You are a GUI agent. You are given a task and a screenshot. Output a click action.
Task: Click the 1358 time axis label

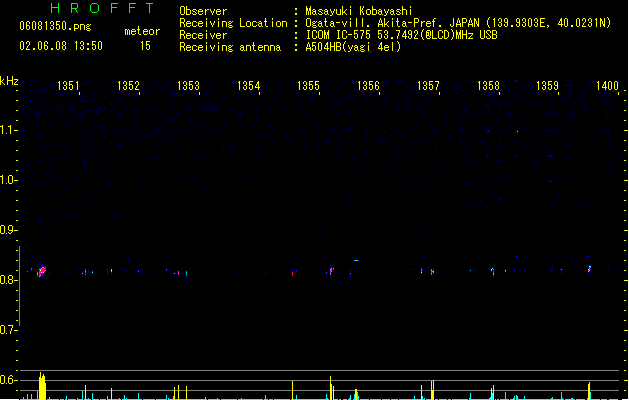pyautogui.click(x=488, y=86)
